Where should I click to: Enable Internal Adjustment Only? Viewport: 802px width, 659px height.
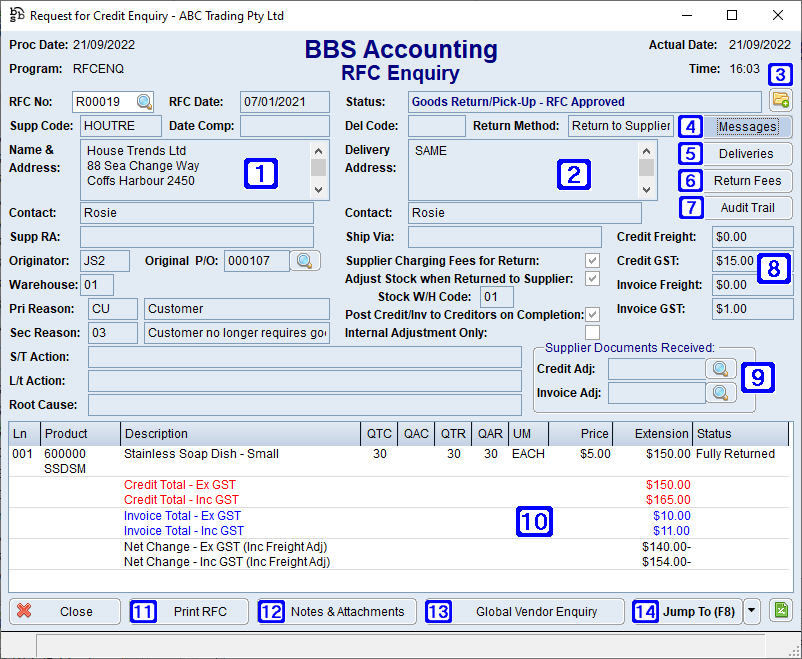click(x=590, y=330)
